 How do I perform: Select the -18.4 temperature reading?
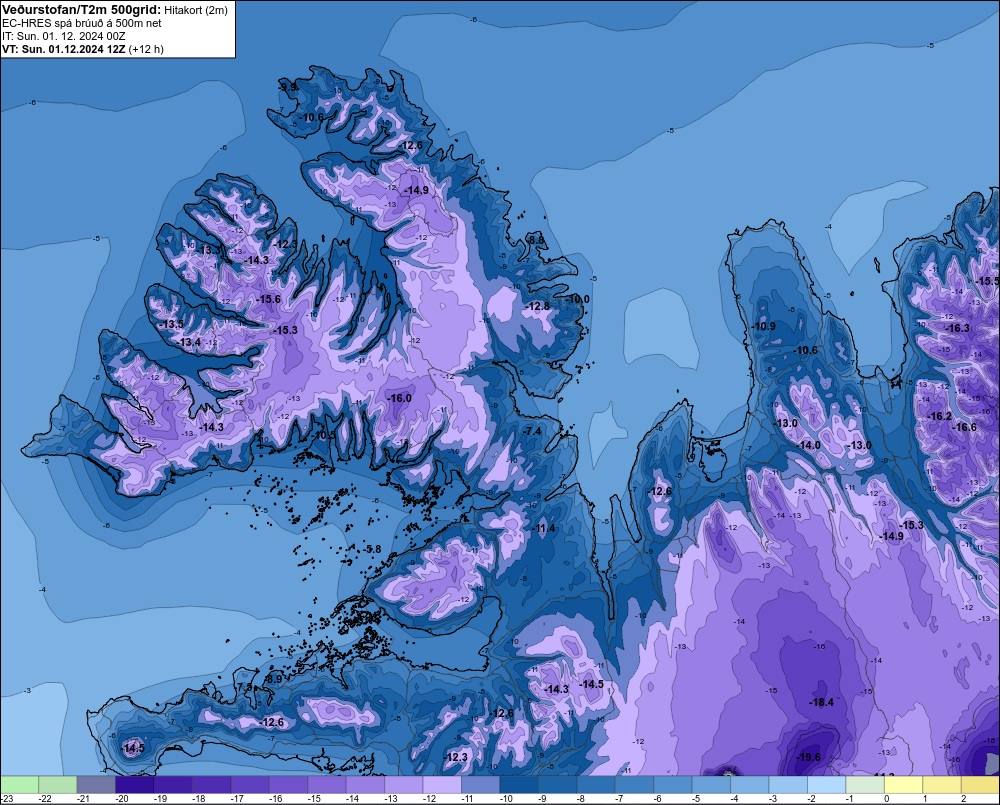tap(821, 702)
